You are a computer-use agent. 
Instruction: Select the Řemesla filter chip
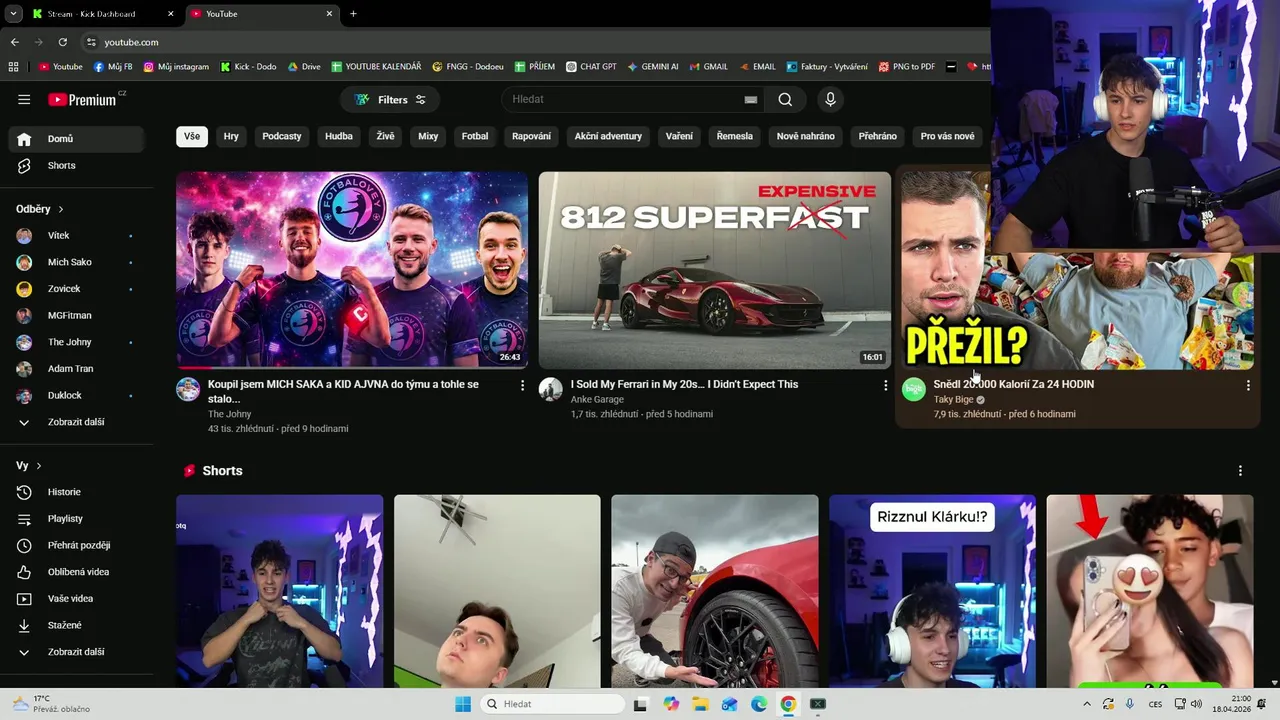(x=735, y=136)
